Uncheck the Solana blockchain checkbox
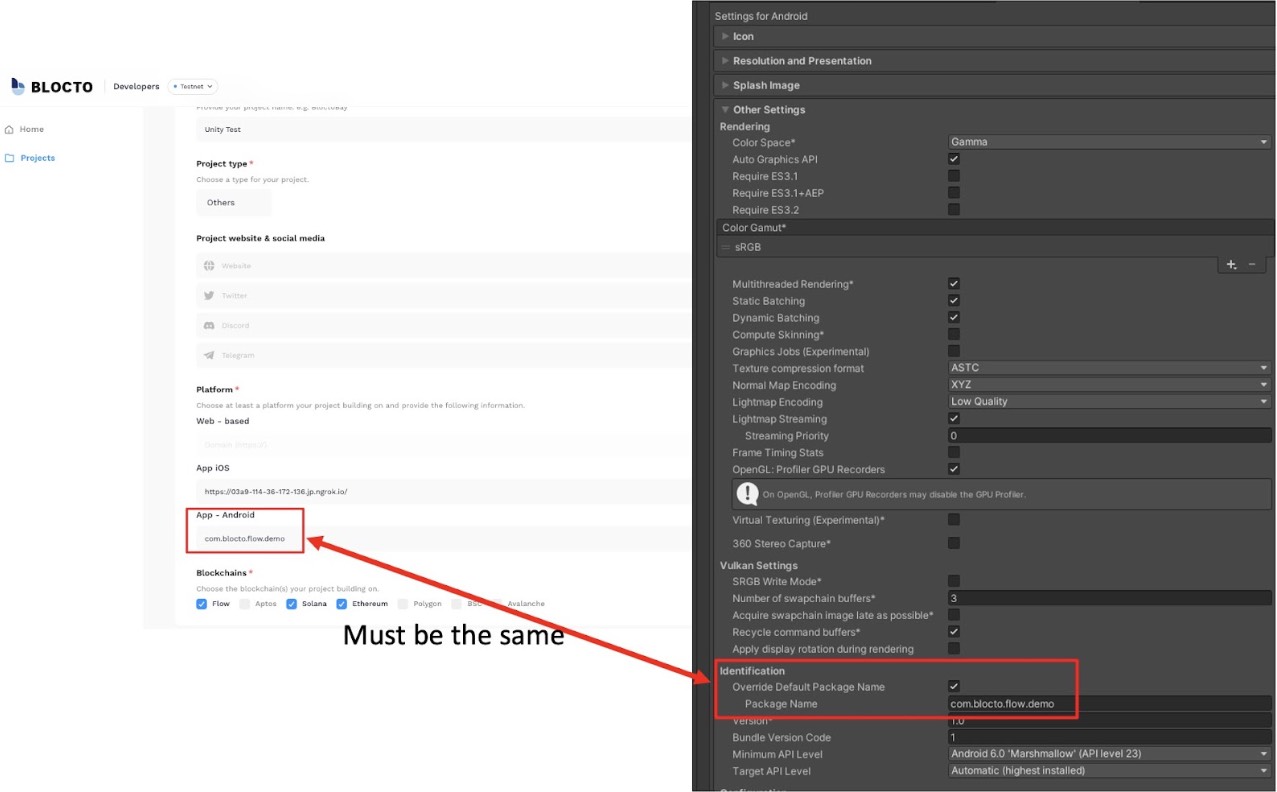The width and height of the screenshot is (1277, 792). [292, 604]
